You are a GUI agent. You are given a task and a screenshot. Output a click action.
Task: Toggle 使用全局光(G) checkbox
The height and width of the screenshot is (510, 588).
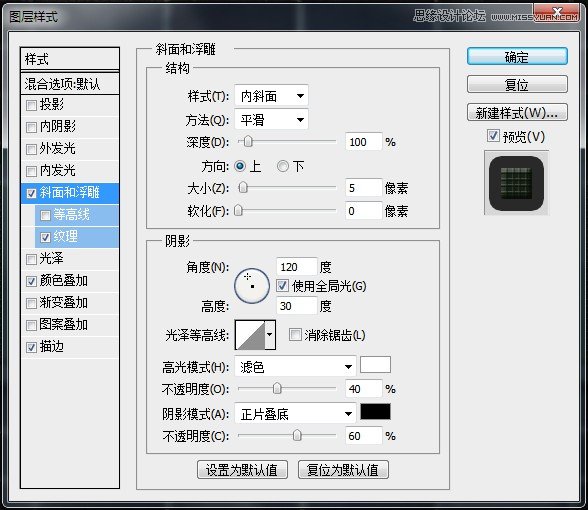[x=282, y=286]
